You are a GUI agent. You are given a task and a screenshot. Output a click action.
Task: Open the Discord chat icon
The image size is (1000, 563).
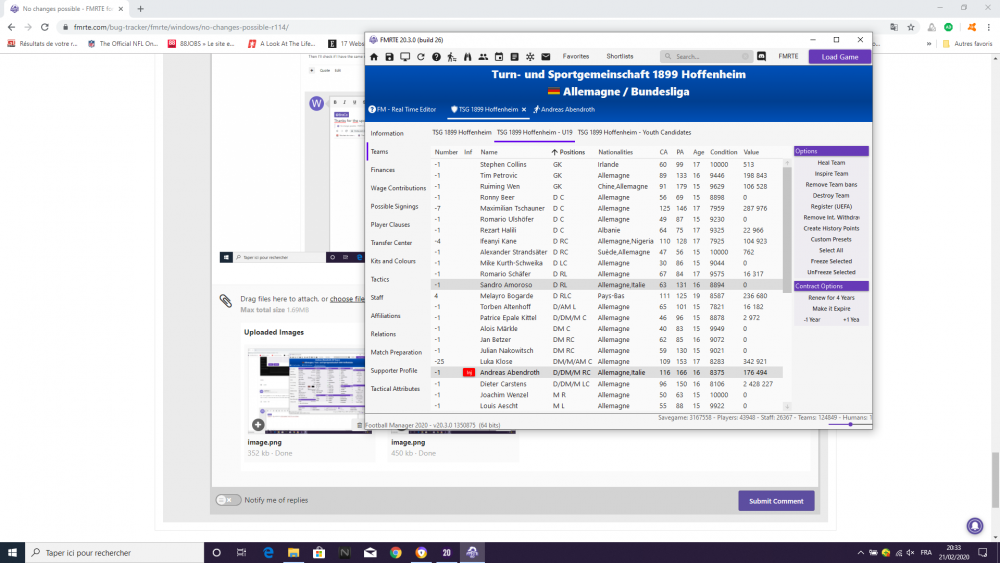pyautogui.click(x=761, y=56)
